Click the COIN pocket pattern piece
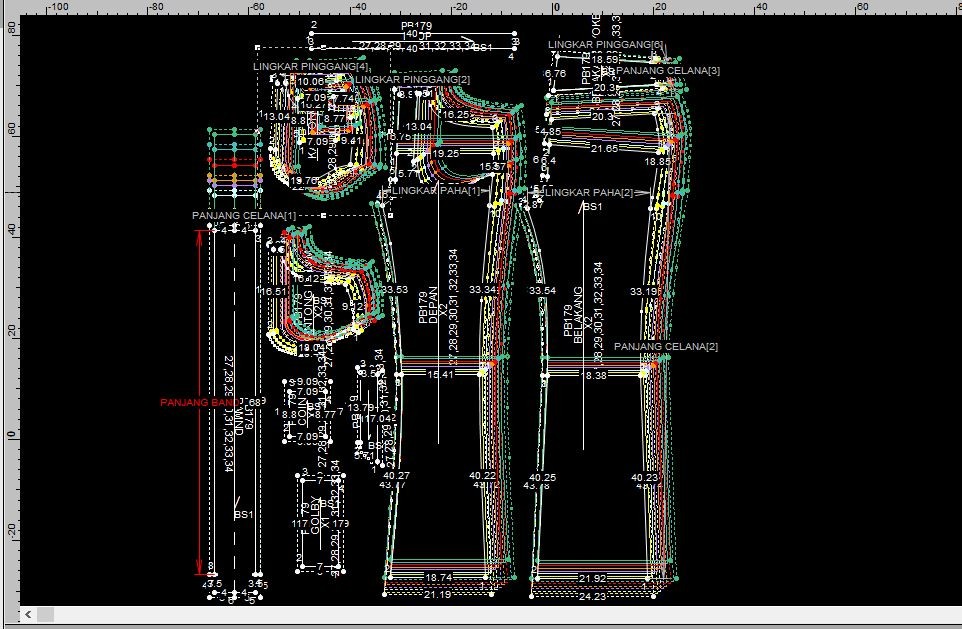962x629 pixels. click(x=304, y=413)
